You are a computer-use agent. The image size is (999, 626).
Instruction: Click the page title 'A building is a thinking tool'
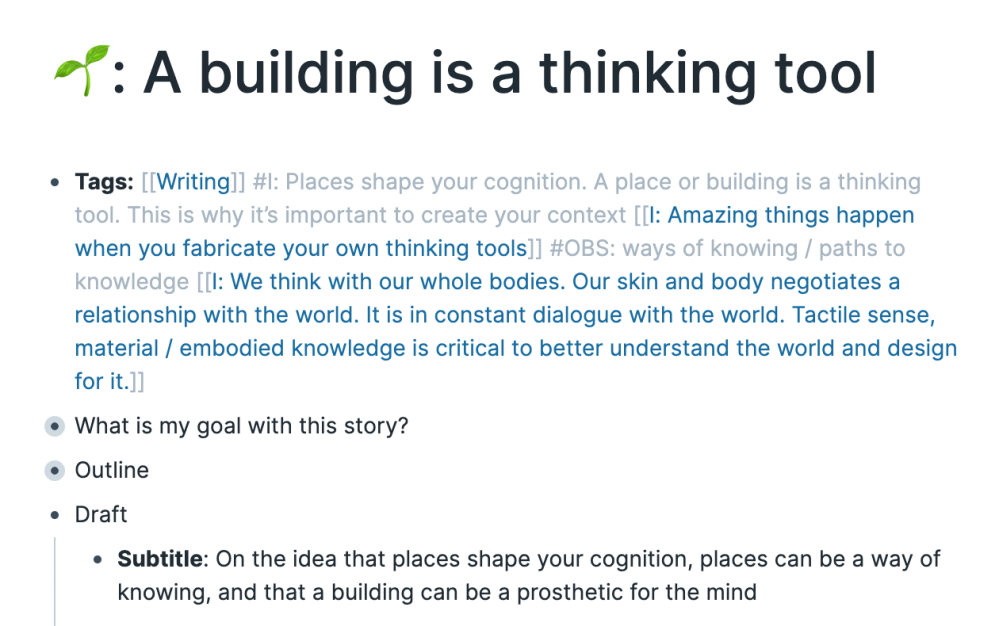510,73
